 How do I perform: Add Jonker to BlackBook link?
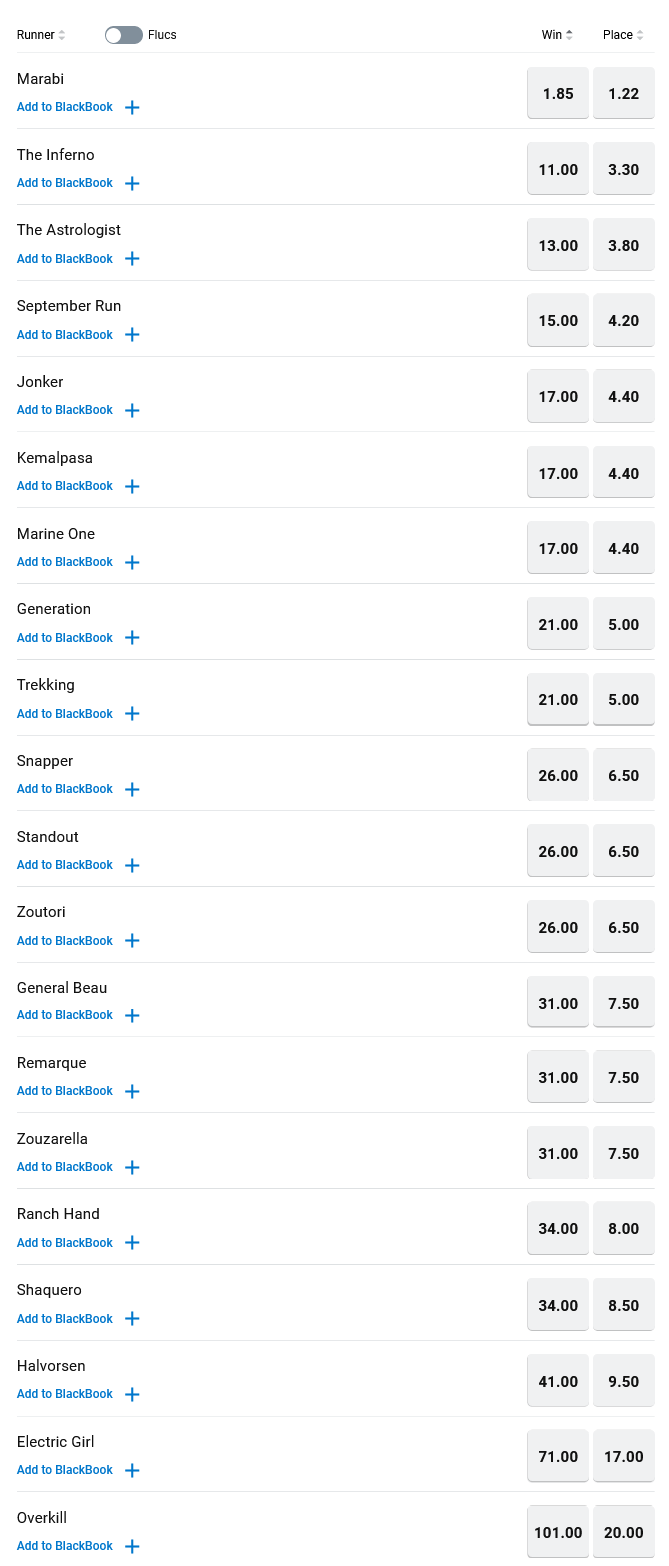point(65,410)
